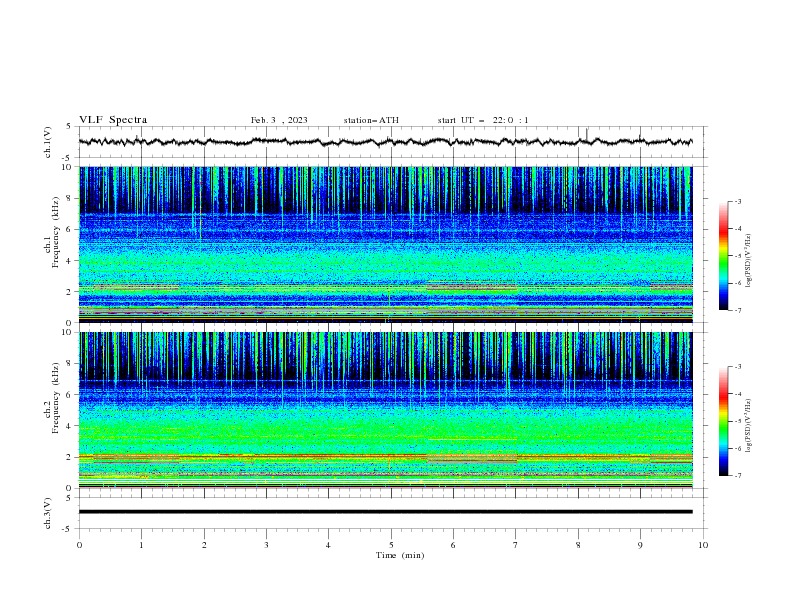Click the ch.1 spectrogram image
This screenshot has width=792, height=612.
click(x=385, y=244)
